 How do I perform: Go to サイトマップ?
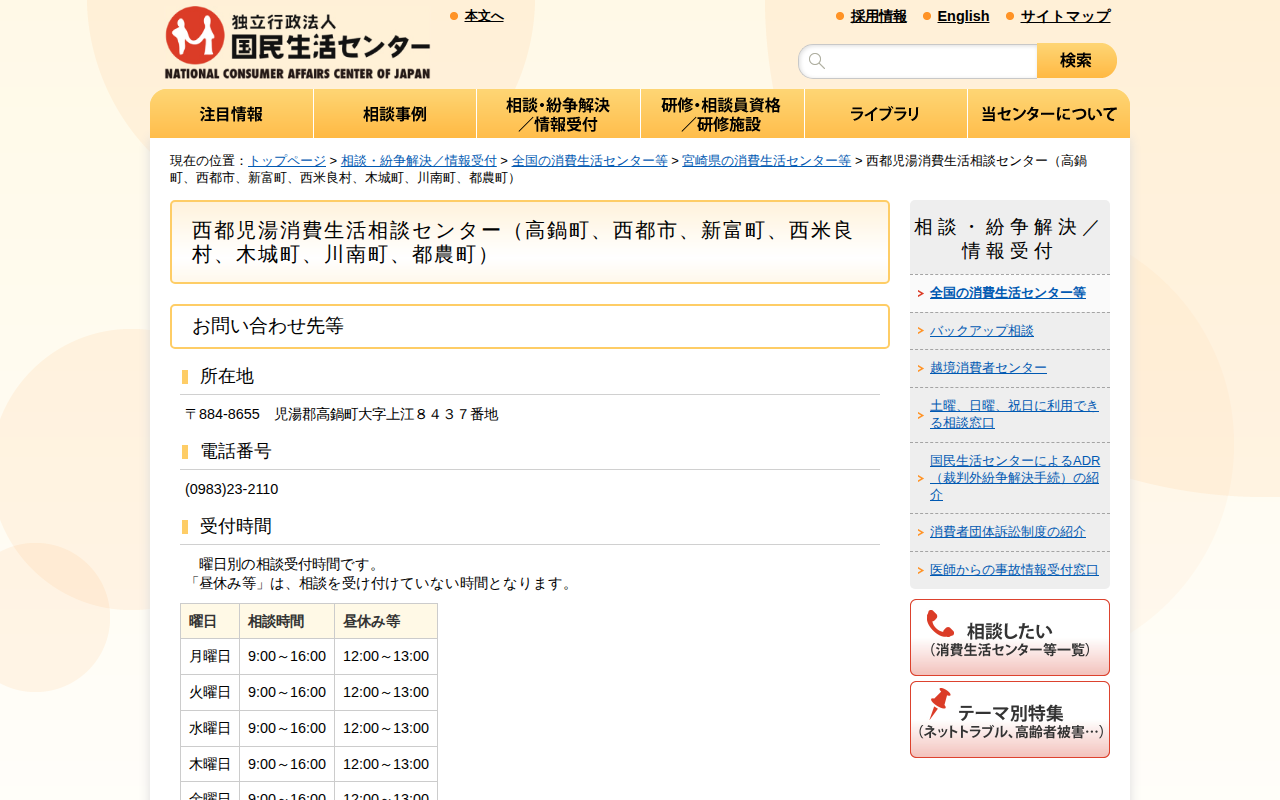(x=1064, y=16)
